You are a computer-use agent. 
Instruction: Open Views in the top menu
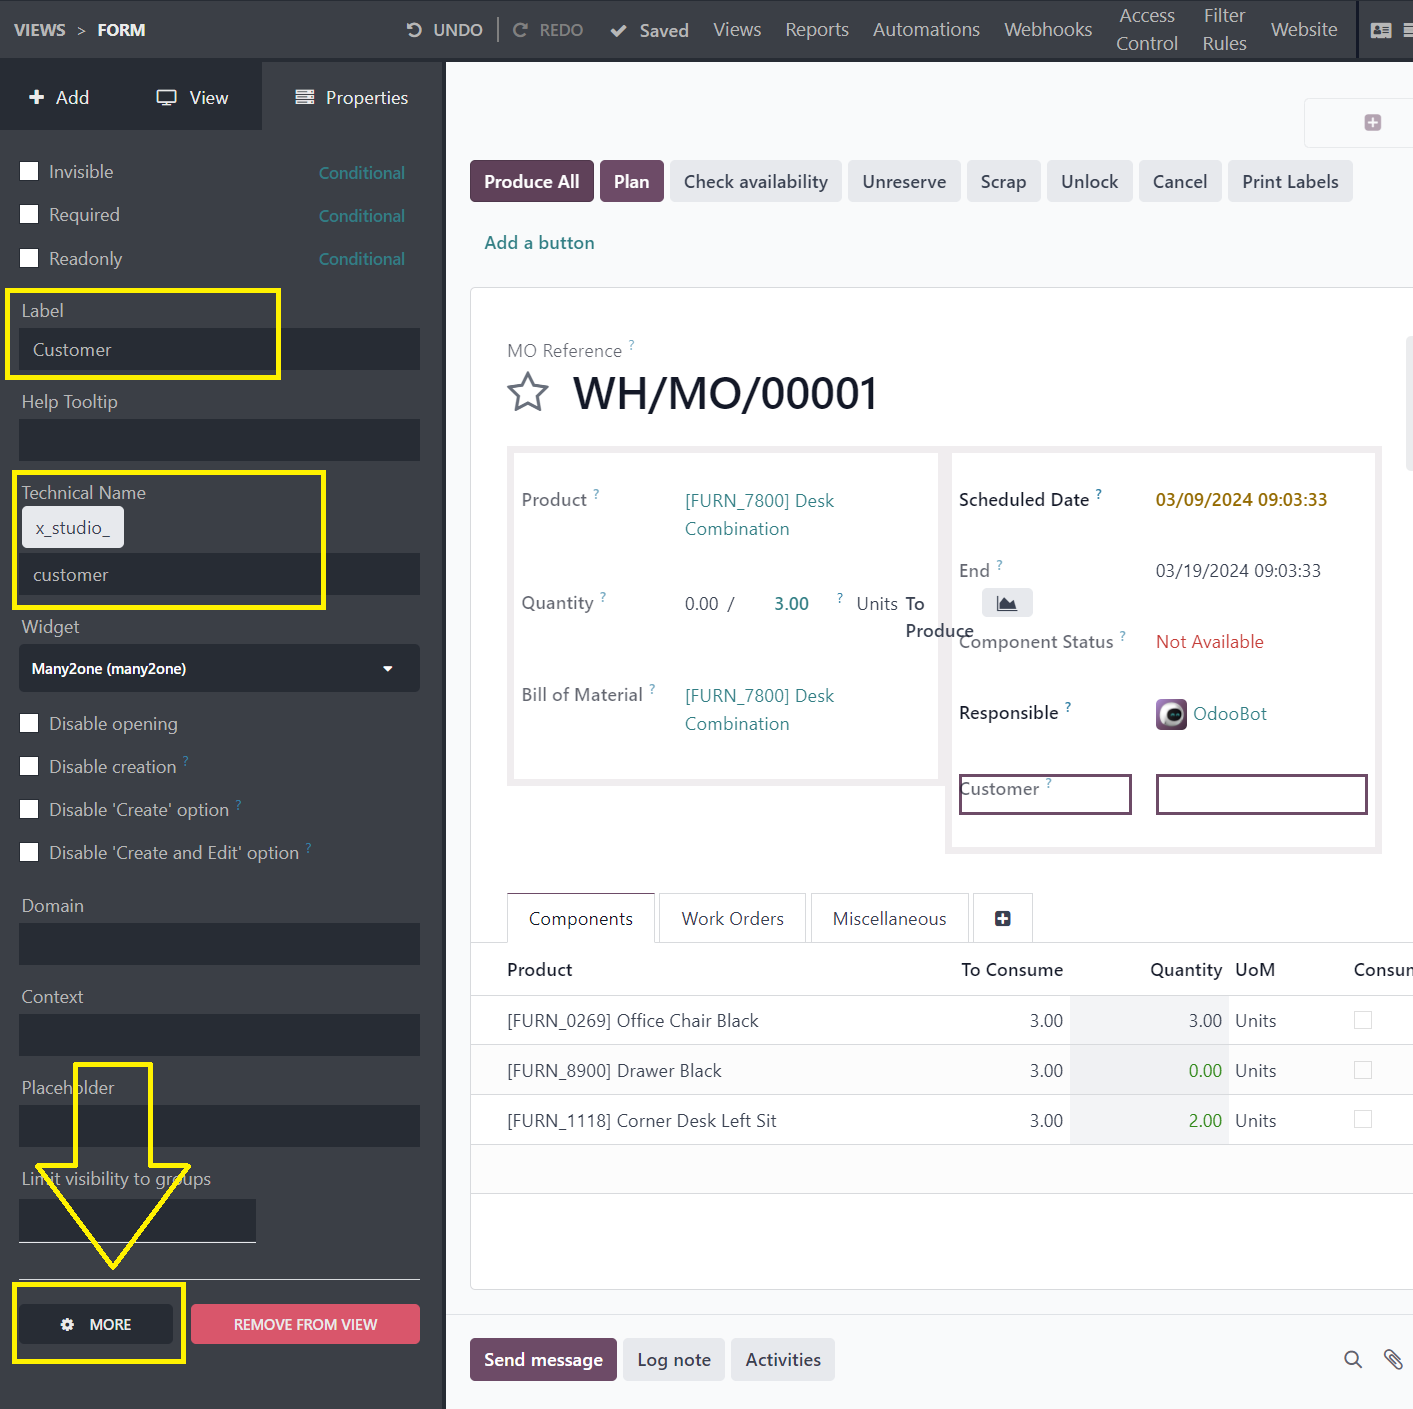pyautogui.click(x=737, y=30)
